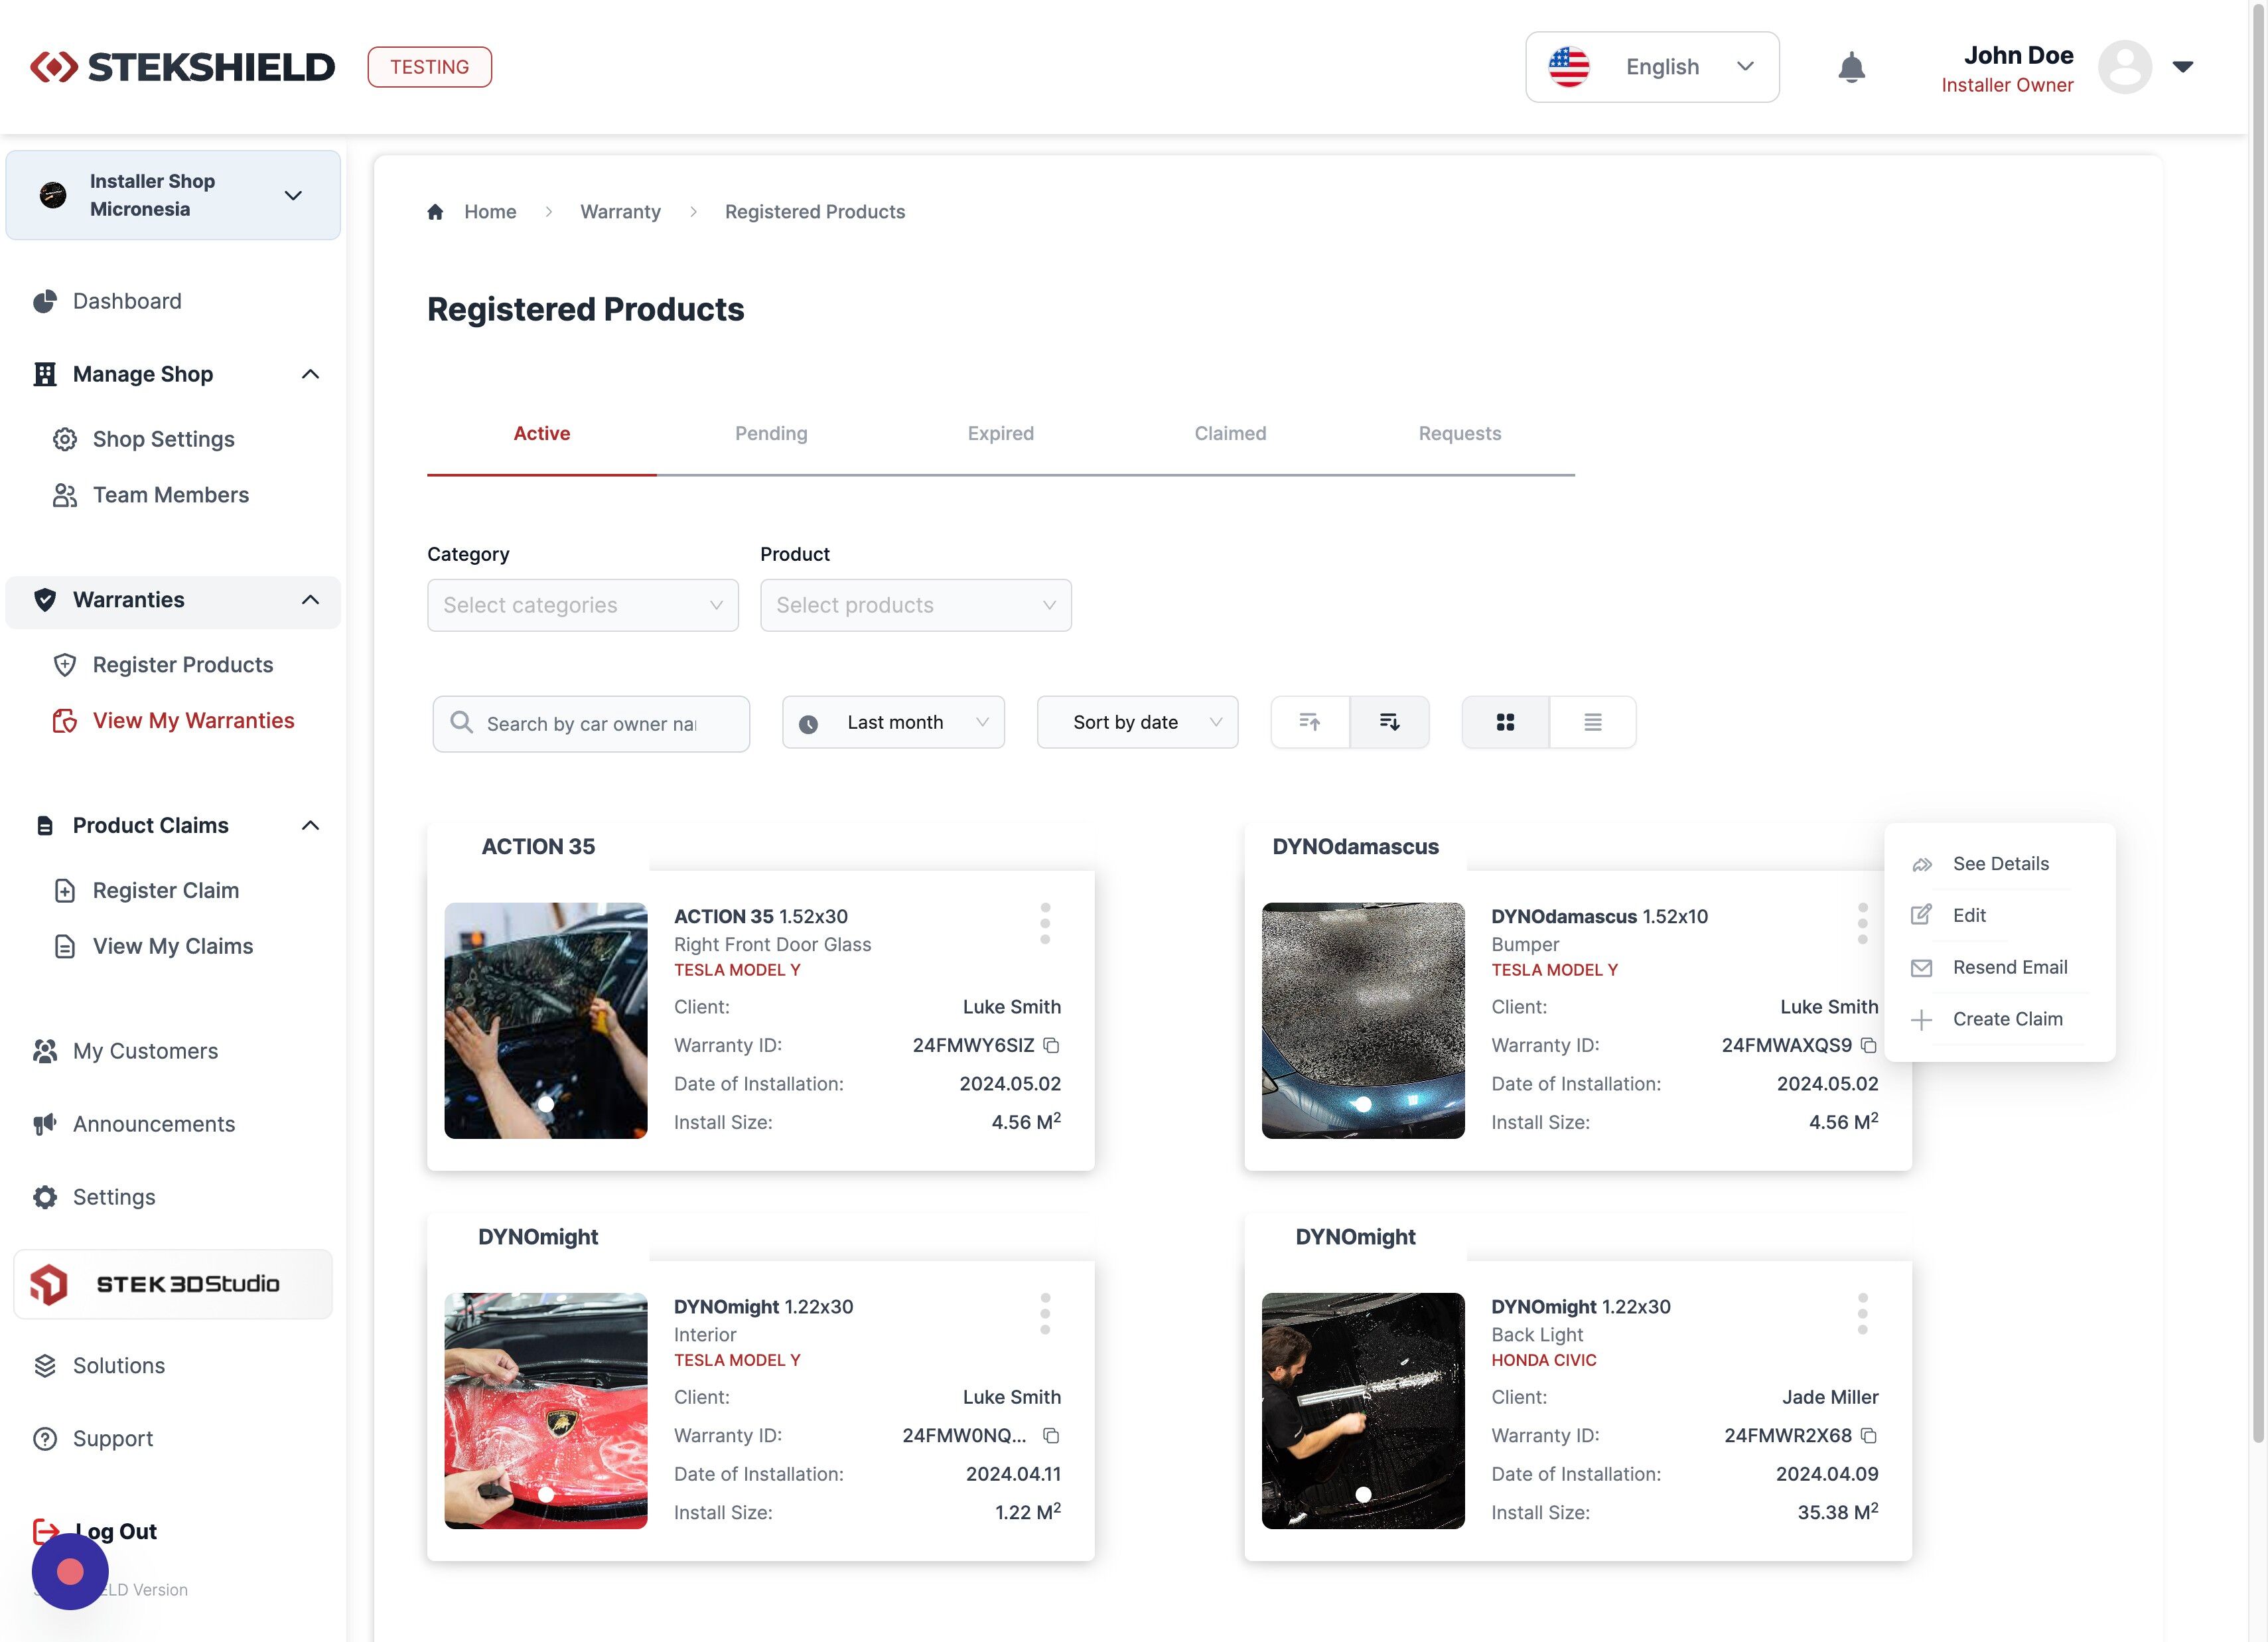Click the Register Products shield icon

click(x=65, y=665)
